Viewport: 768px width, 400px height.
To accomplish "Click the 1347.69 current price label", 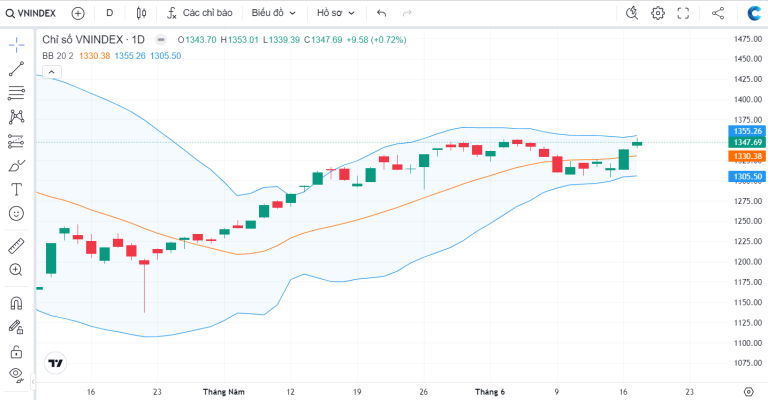I will click(x=747, y=142).
